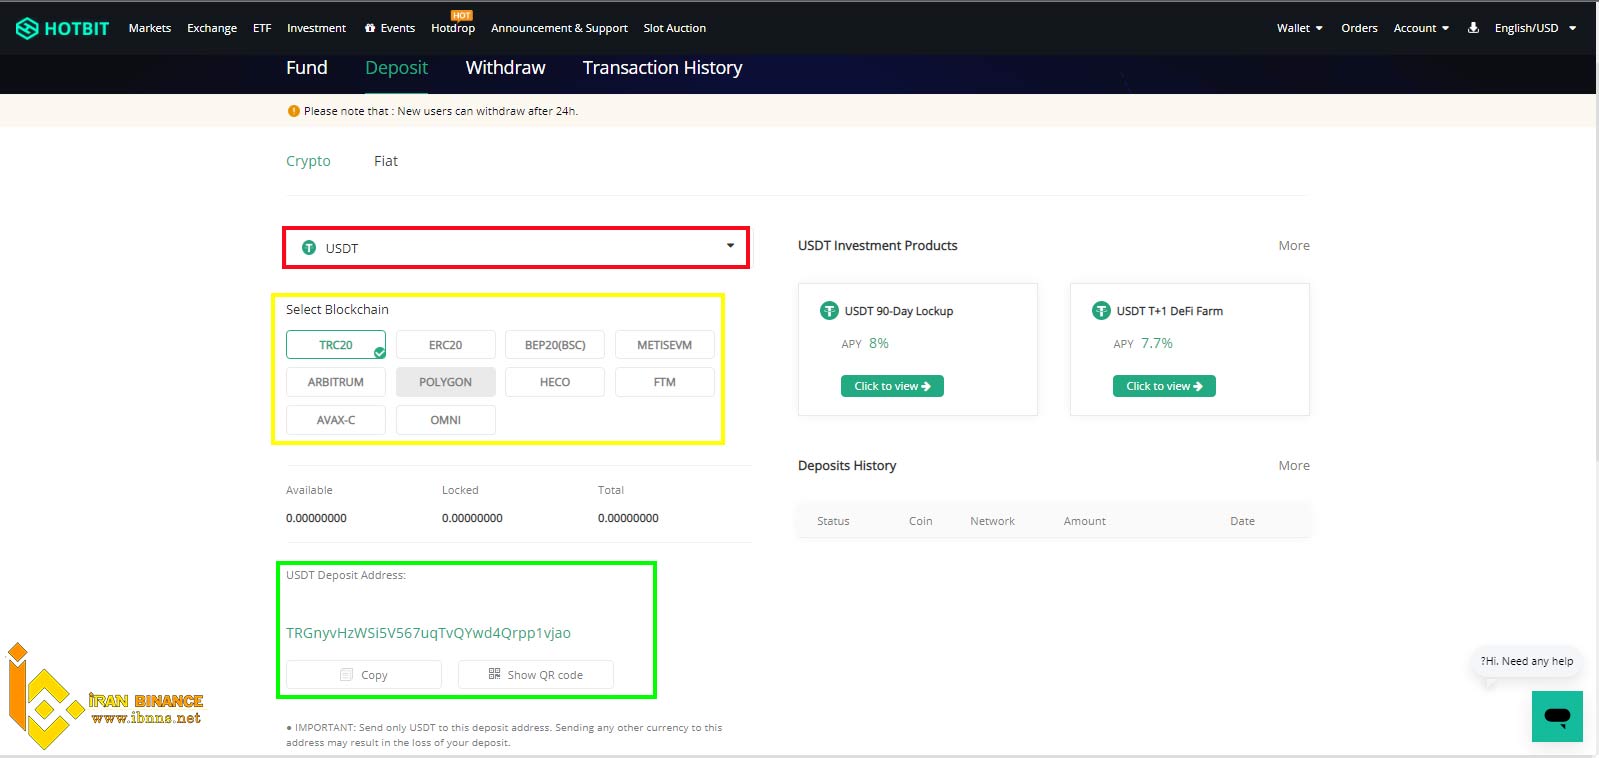Click the Available balance 0.00000000
The width and height of the screenshot is (1599, 758).
pos(316,518)
